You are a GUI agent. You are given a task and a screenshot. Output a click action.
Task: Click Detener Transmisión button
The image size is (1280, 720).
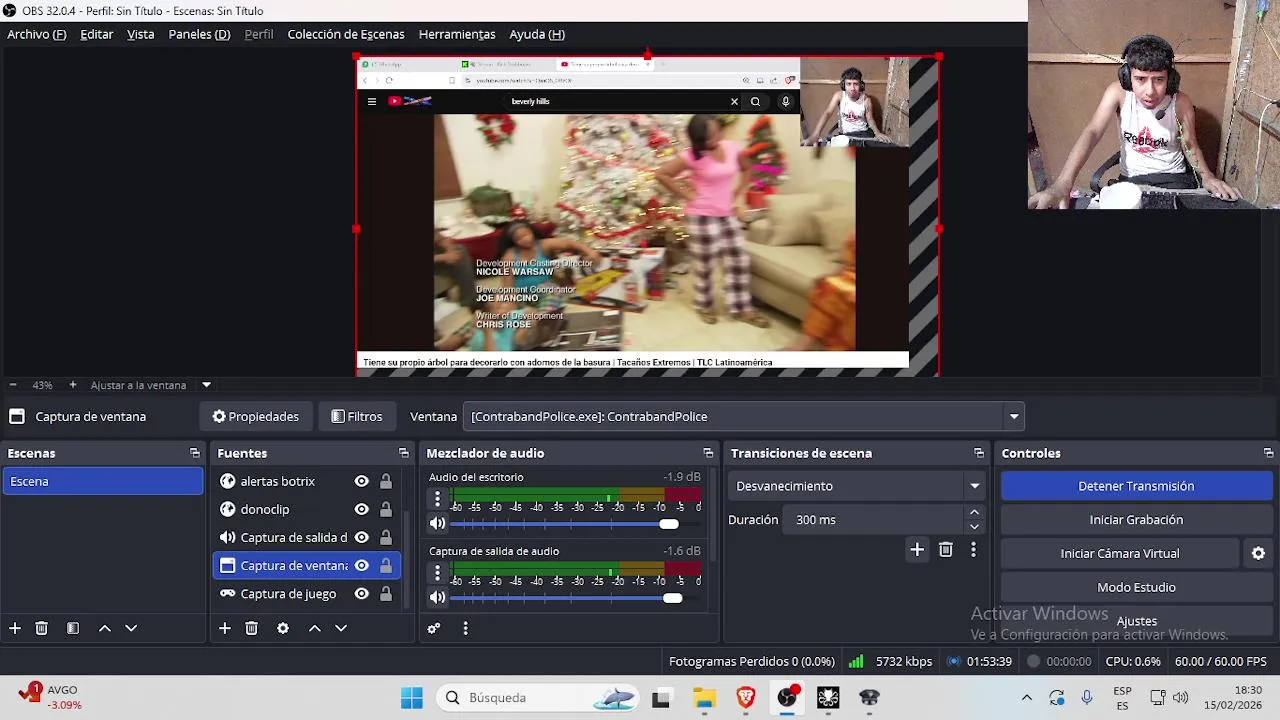(1136, 486)
